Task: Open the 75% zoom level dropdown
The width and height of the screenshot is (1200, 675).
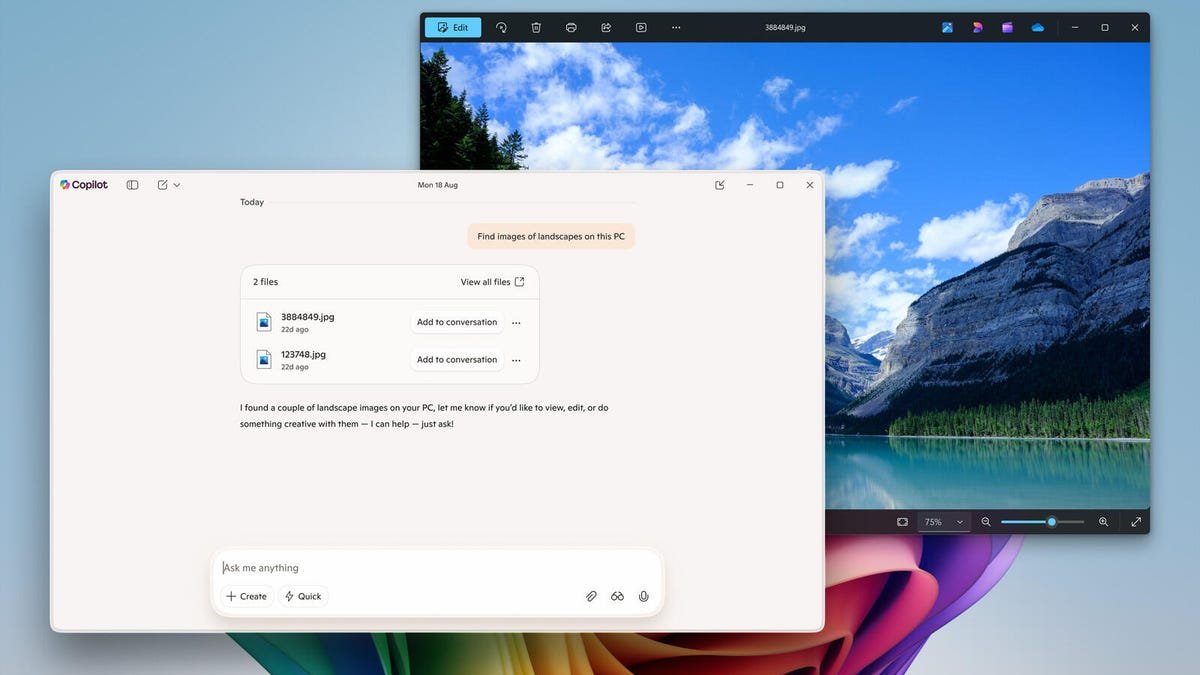Action: 942,521
